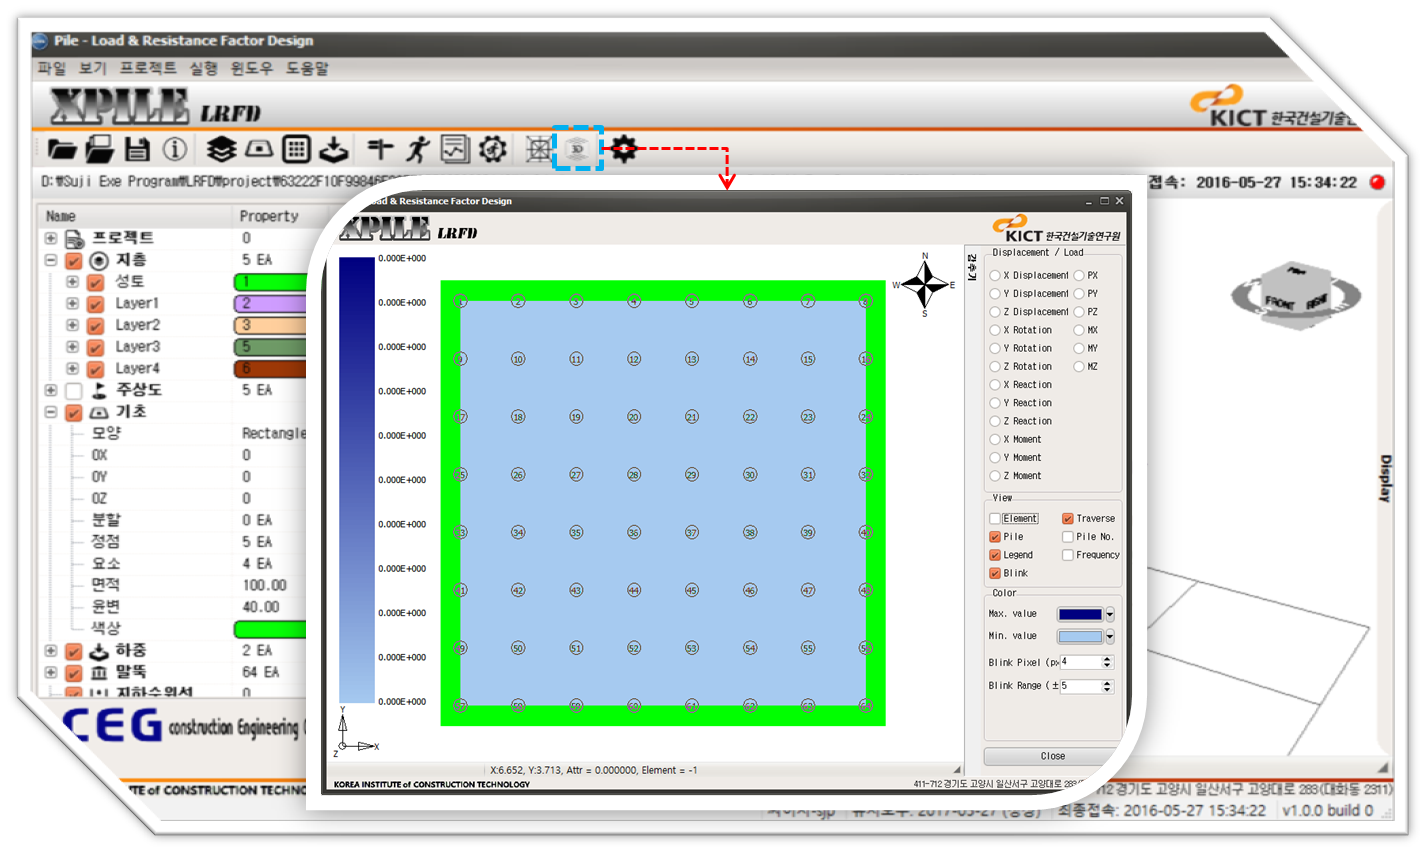The image size is (1425, 852).
Task: Expand the Layer2 tree node
Action: [x=72, y=325]
